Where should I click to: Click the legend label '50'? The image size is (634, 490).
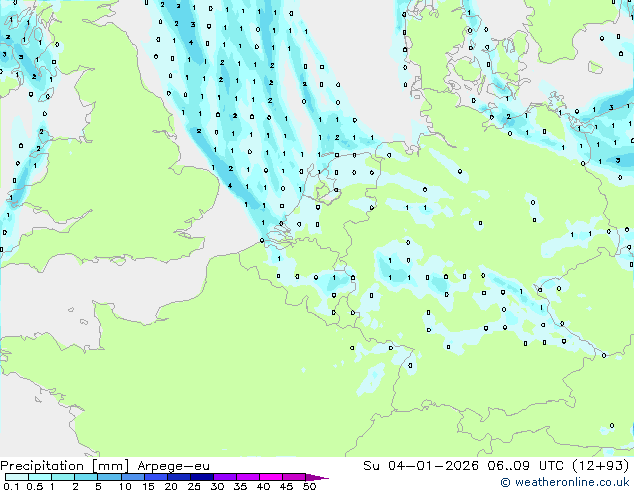point(310,486)
